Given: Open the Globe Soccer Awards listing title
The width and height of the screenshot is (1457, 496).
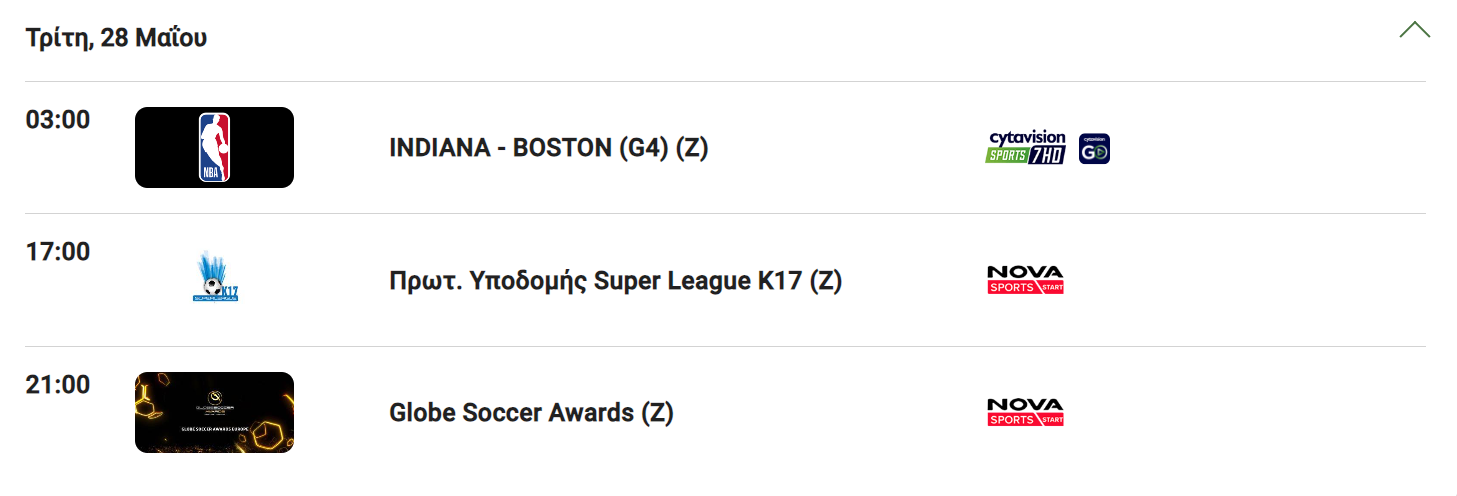Looking at the screenshot, I should 531,413.
